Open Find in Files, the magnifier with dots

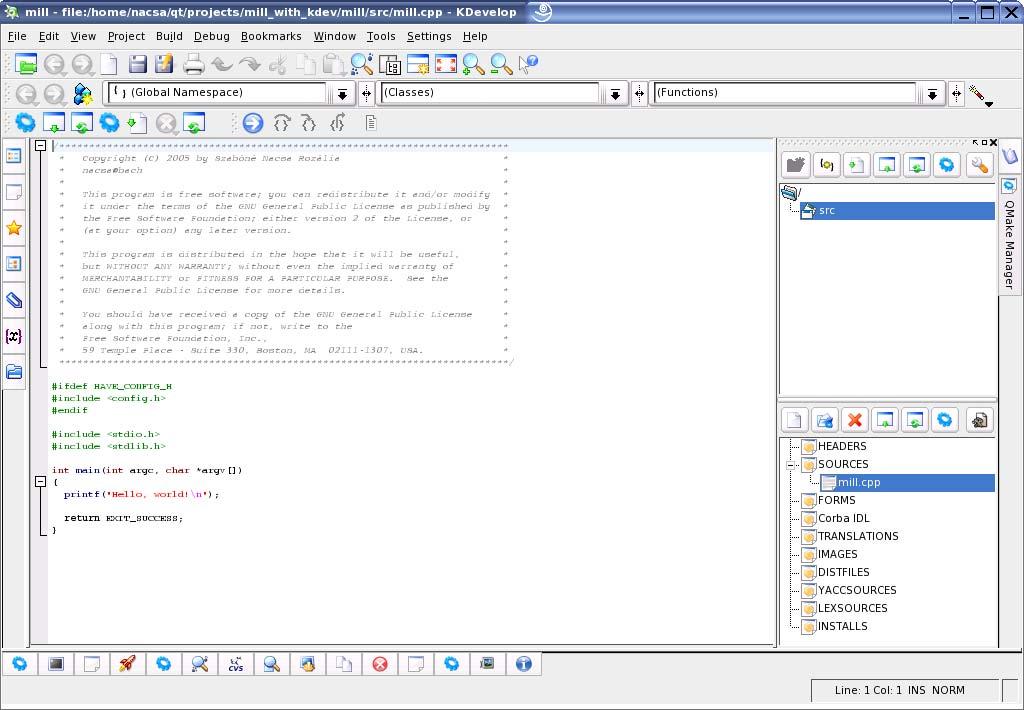[x=362, y=64]
